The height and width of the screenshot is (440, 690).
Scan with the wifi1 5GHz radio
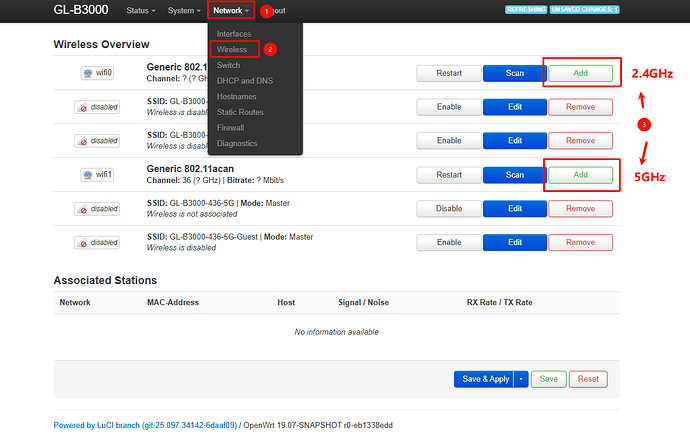click(x=514, y=175)
